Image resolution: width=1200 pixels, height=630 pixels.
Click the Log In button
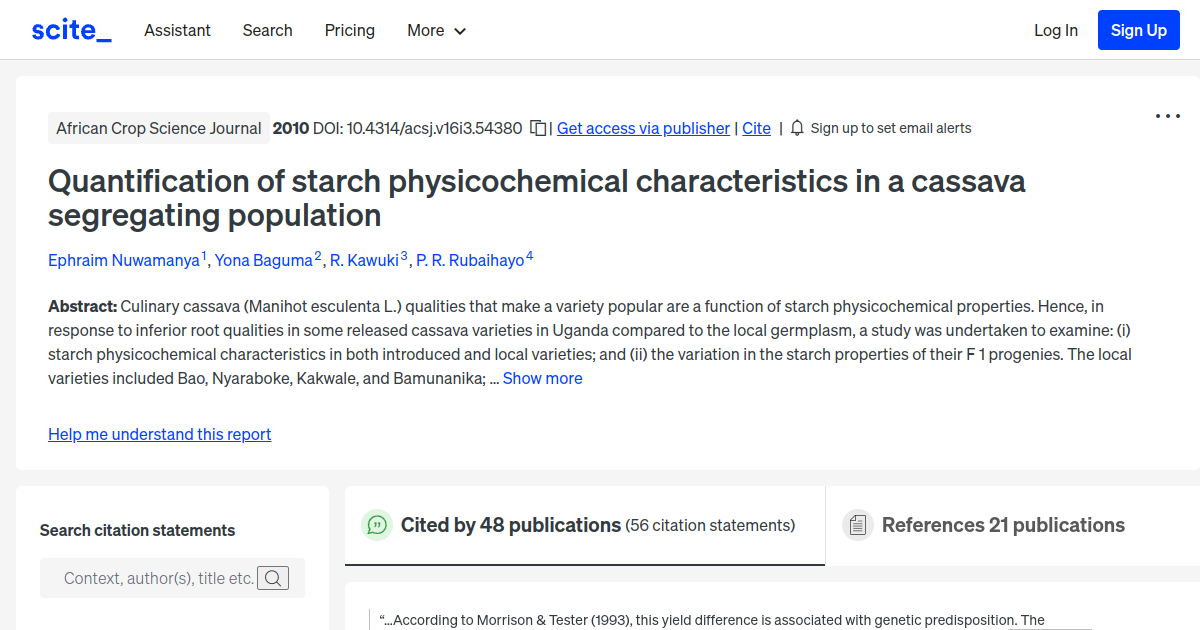point(1055,30)
